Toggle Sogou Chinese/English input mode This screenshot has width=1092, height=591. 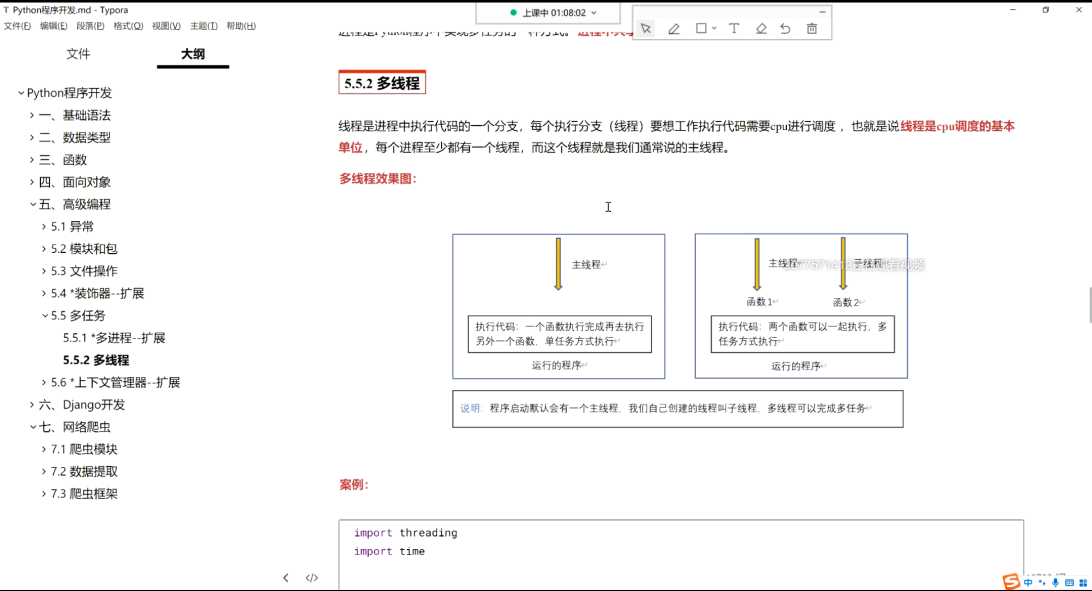1028,582
